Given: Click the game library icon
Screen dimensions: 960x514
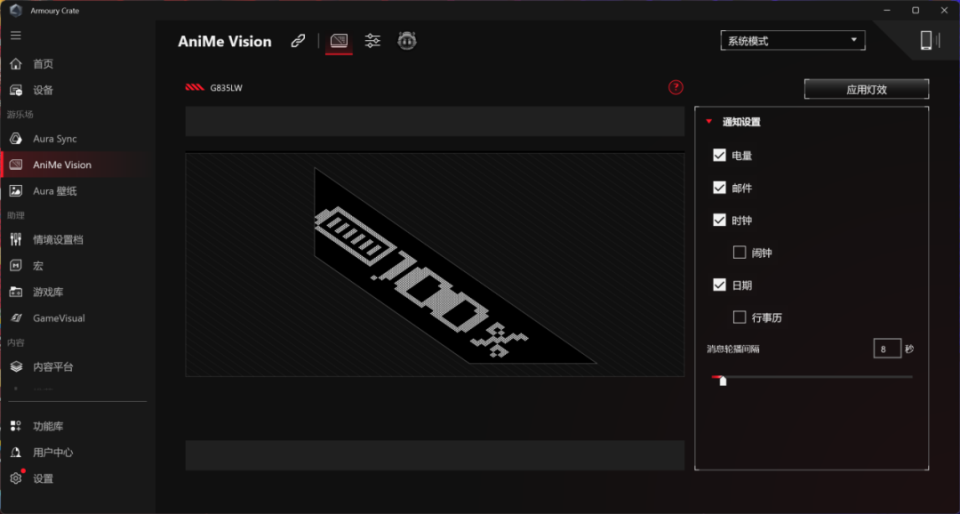Looking at the screenshot, I should (16, 292).
